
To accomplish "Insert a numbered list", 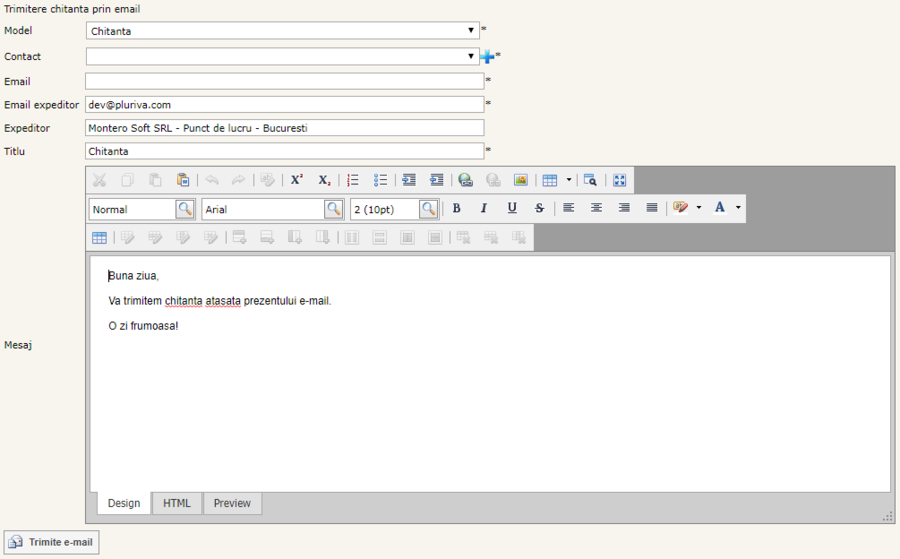I will (352, 180).
